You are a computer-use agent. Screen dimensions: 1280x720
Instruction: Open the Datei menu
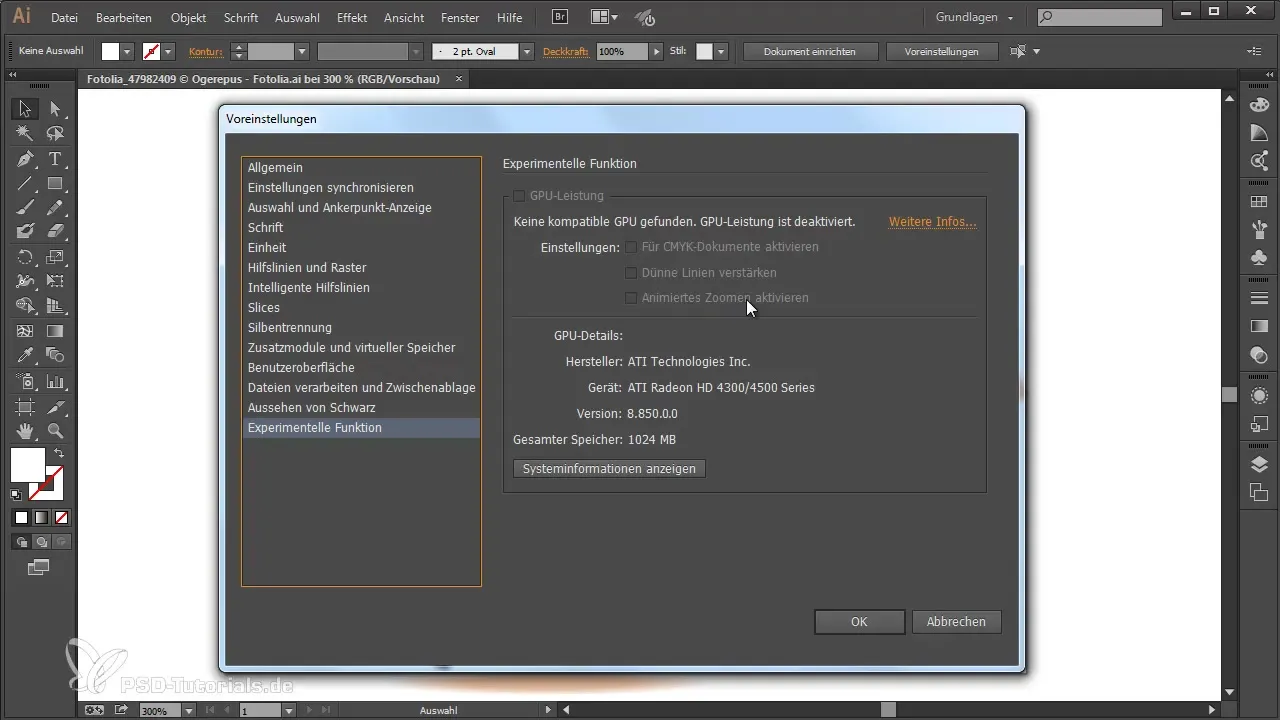coord(64,18)
